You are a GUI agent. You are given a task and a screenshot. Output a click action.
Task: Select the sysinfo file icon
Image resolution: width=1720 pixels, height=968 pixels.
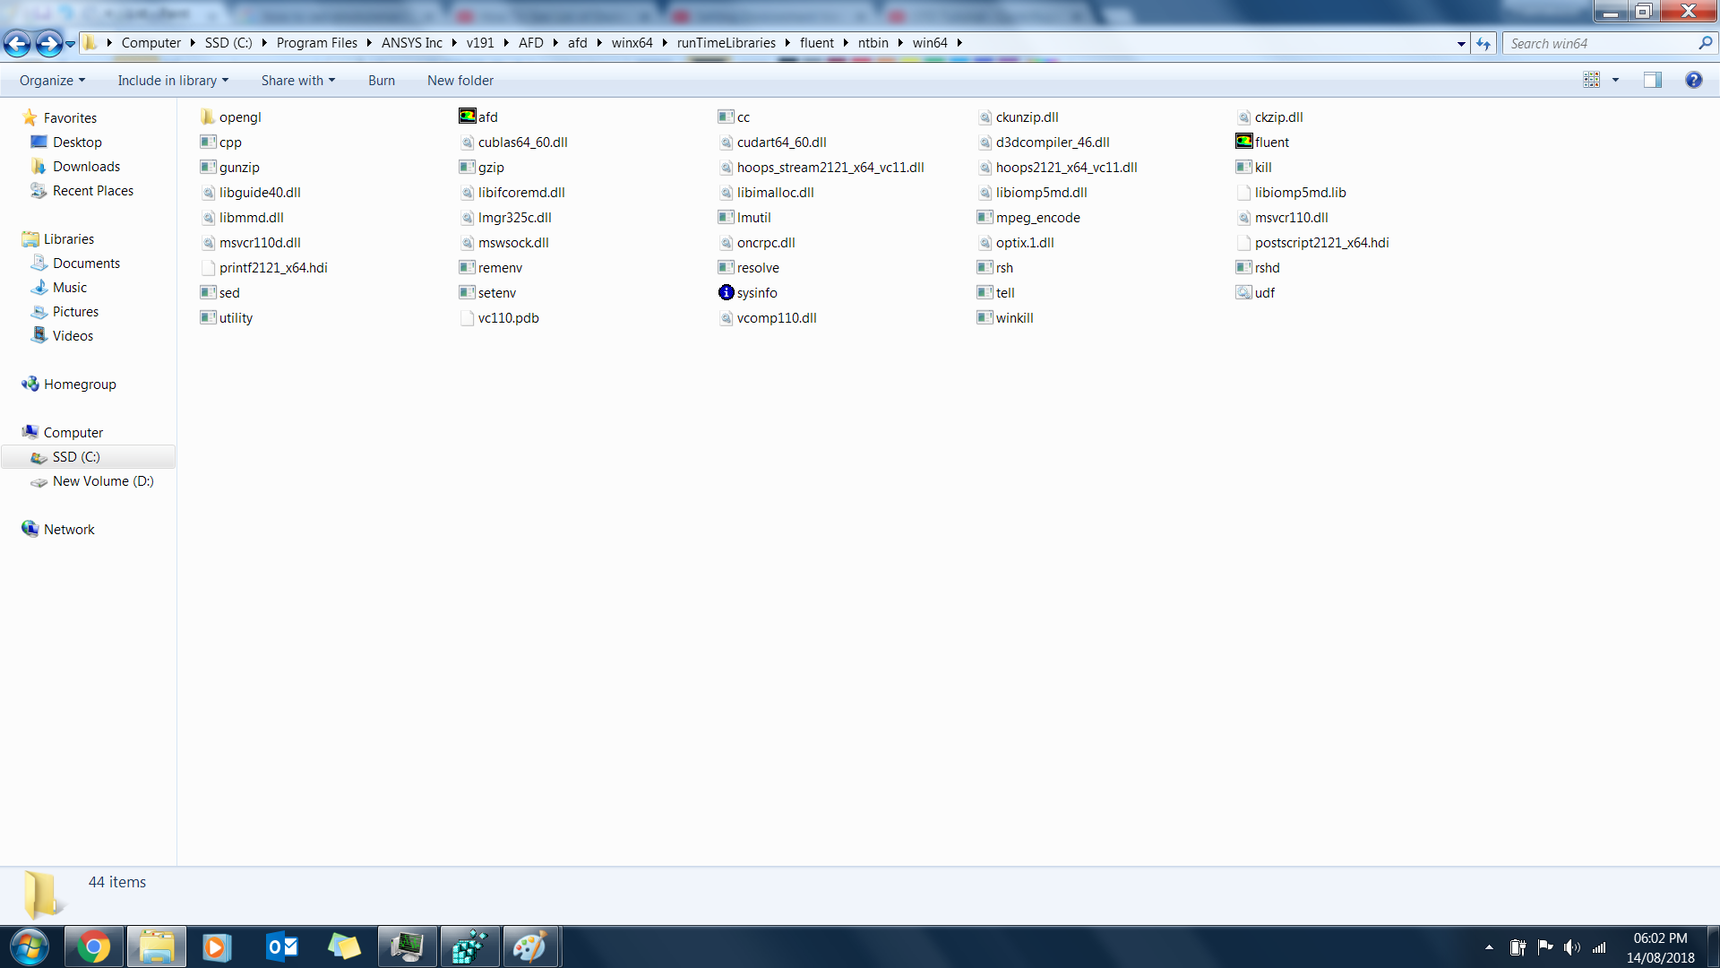pos(726,292)
